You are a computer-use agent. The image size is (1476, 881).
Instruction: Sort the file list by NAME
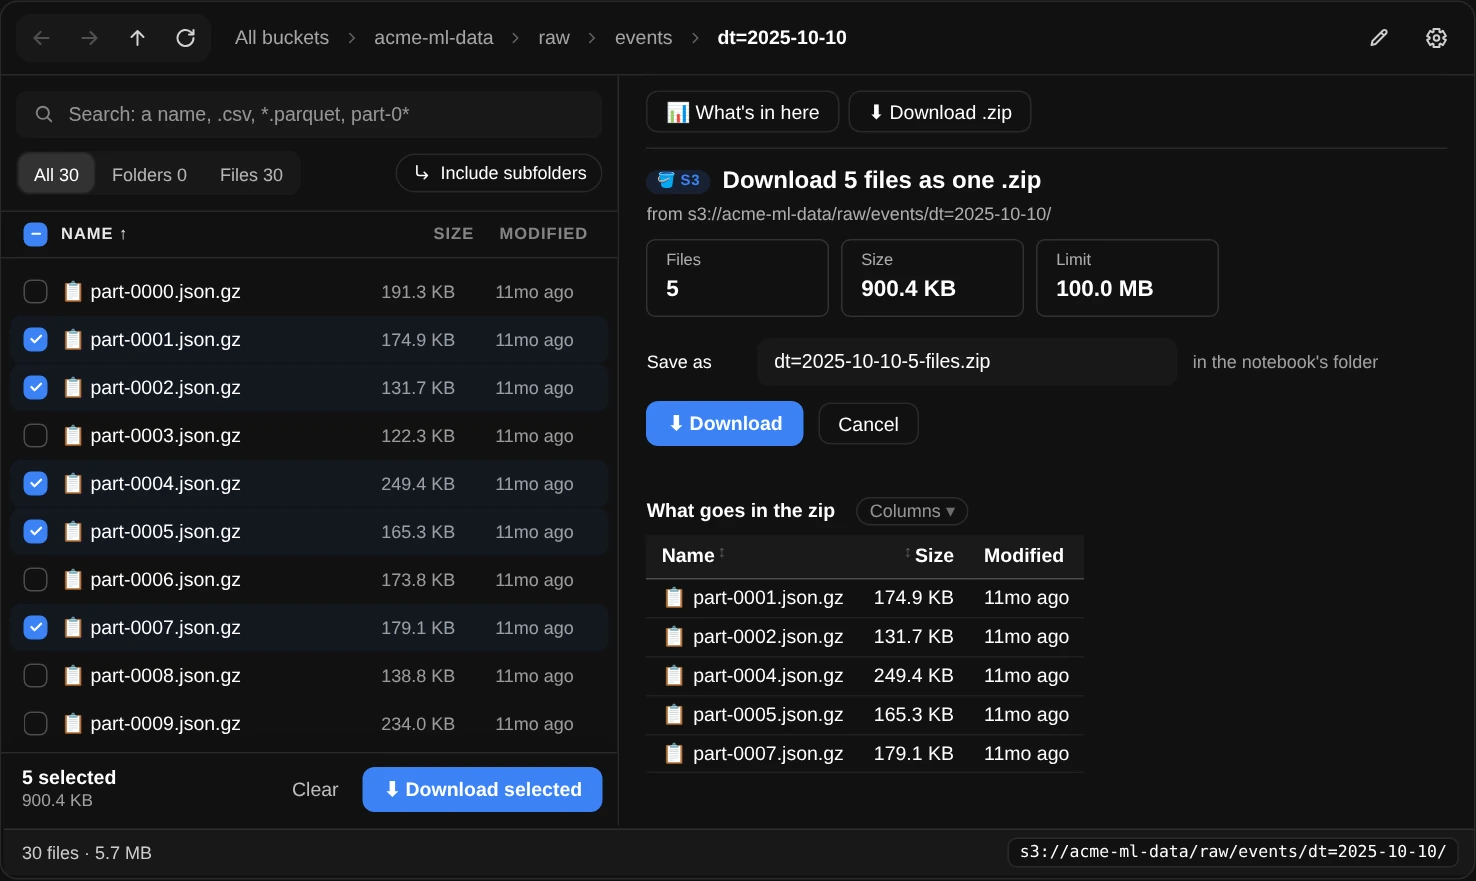coord(94,234)
